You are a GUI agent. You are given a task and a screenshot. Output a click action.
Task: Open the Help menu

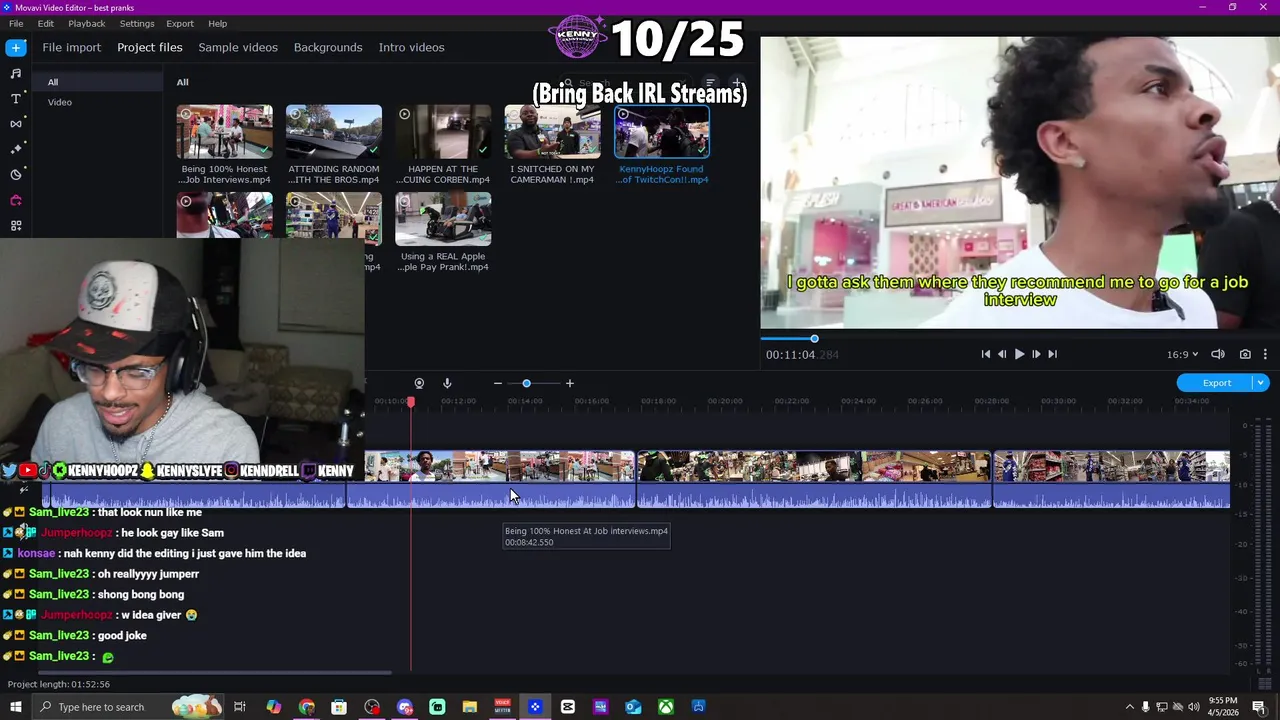(217, 23)
